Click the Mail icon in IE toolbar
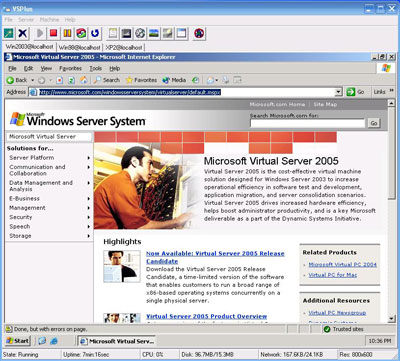The image size is (400, 361). point(210,80)
